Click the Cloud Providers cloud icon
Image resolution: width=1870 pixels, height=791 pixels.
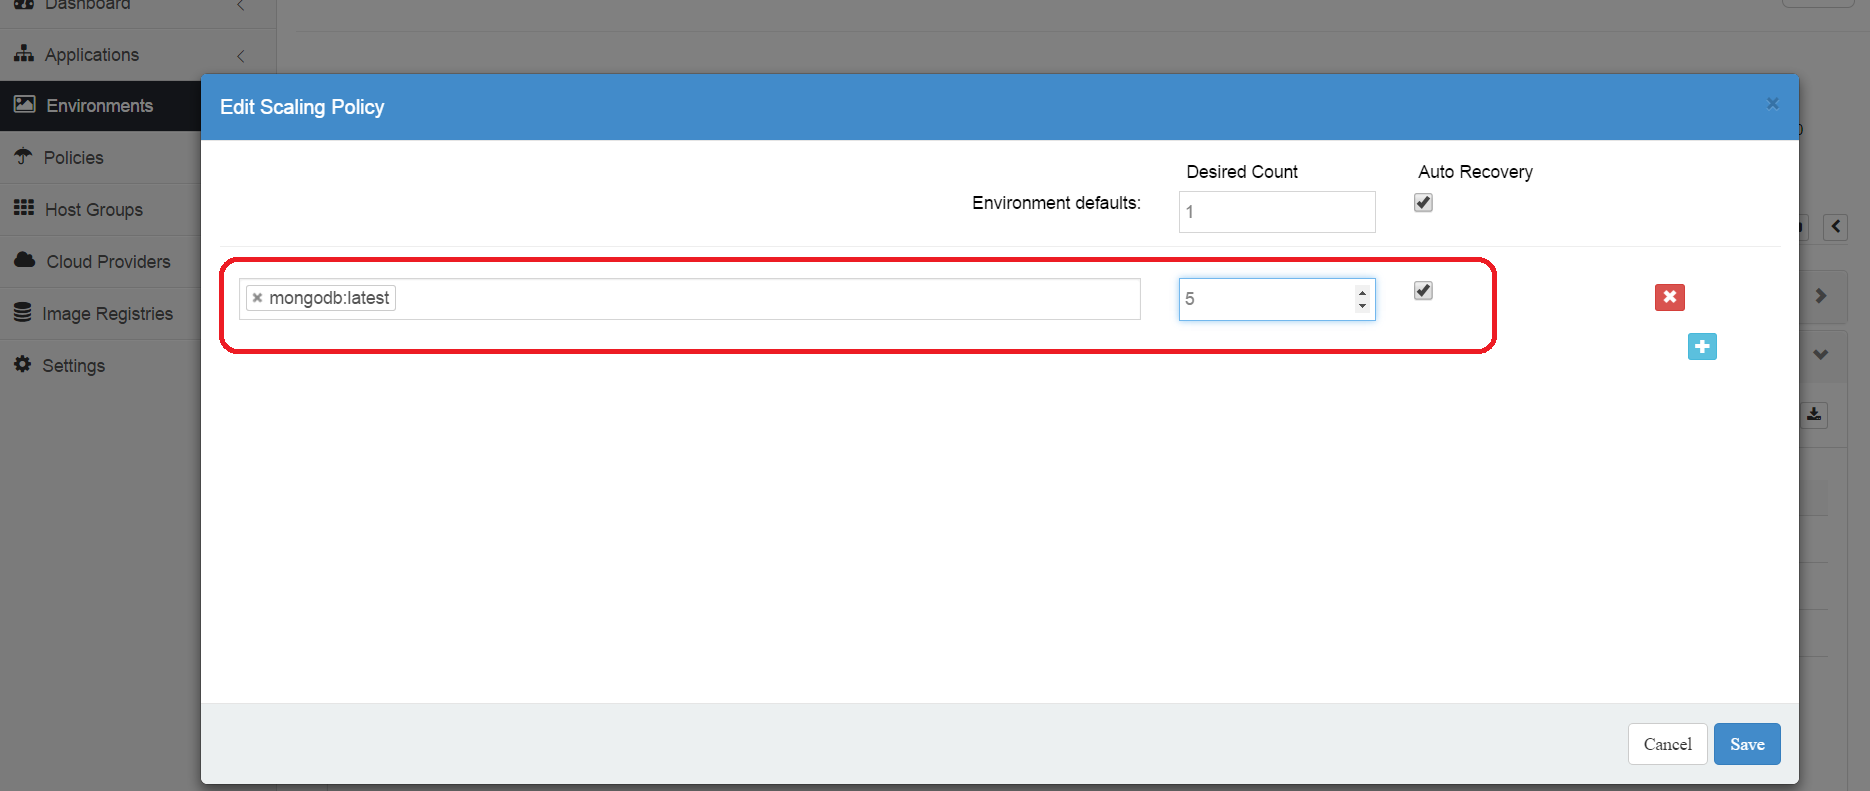(x=25, y=260)
